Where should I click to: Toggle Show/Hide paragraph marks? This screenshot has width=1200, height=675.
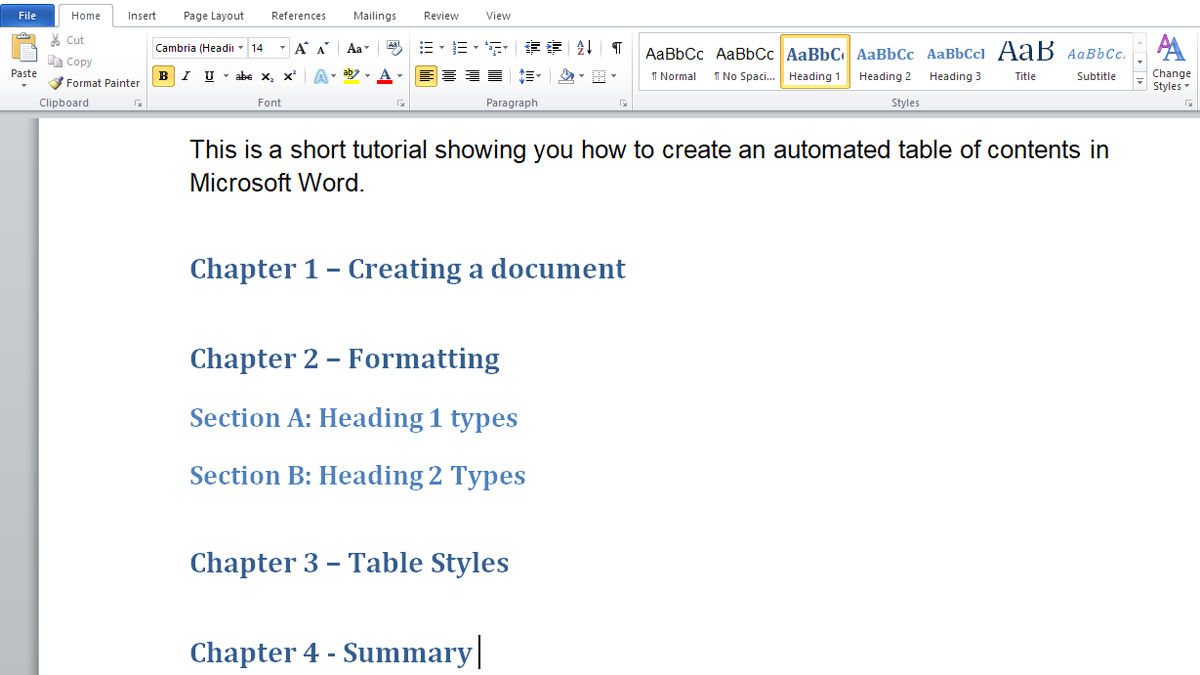point(617,48)
